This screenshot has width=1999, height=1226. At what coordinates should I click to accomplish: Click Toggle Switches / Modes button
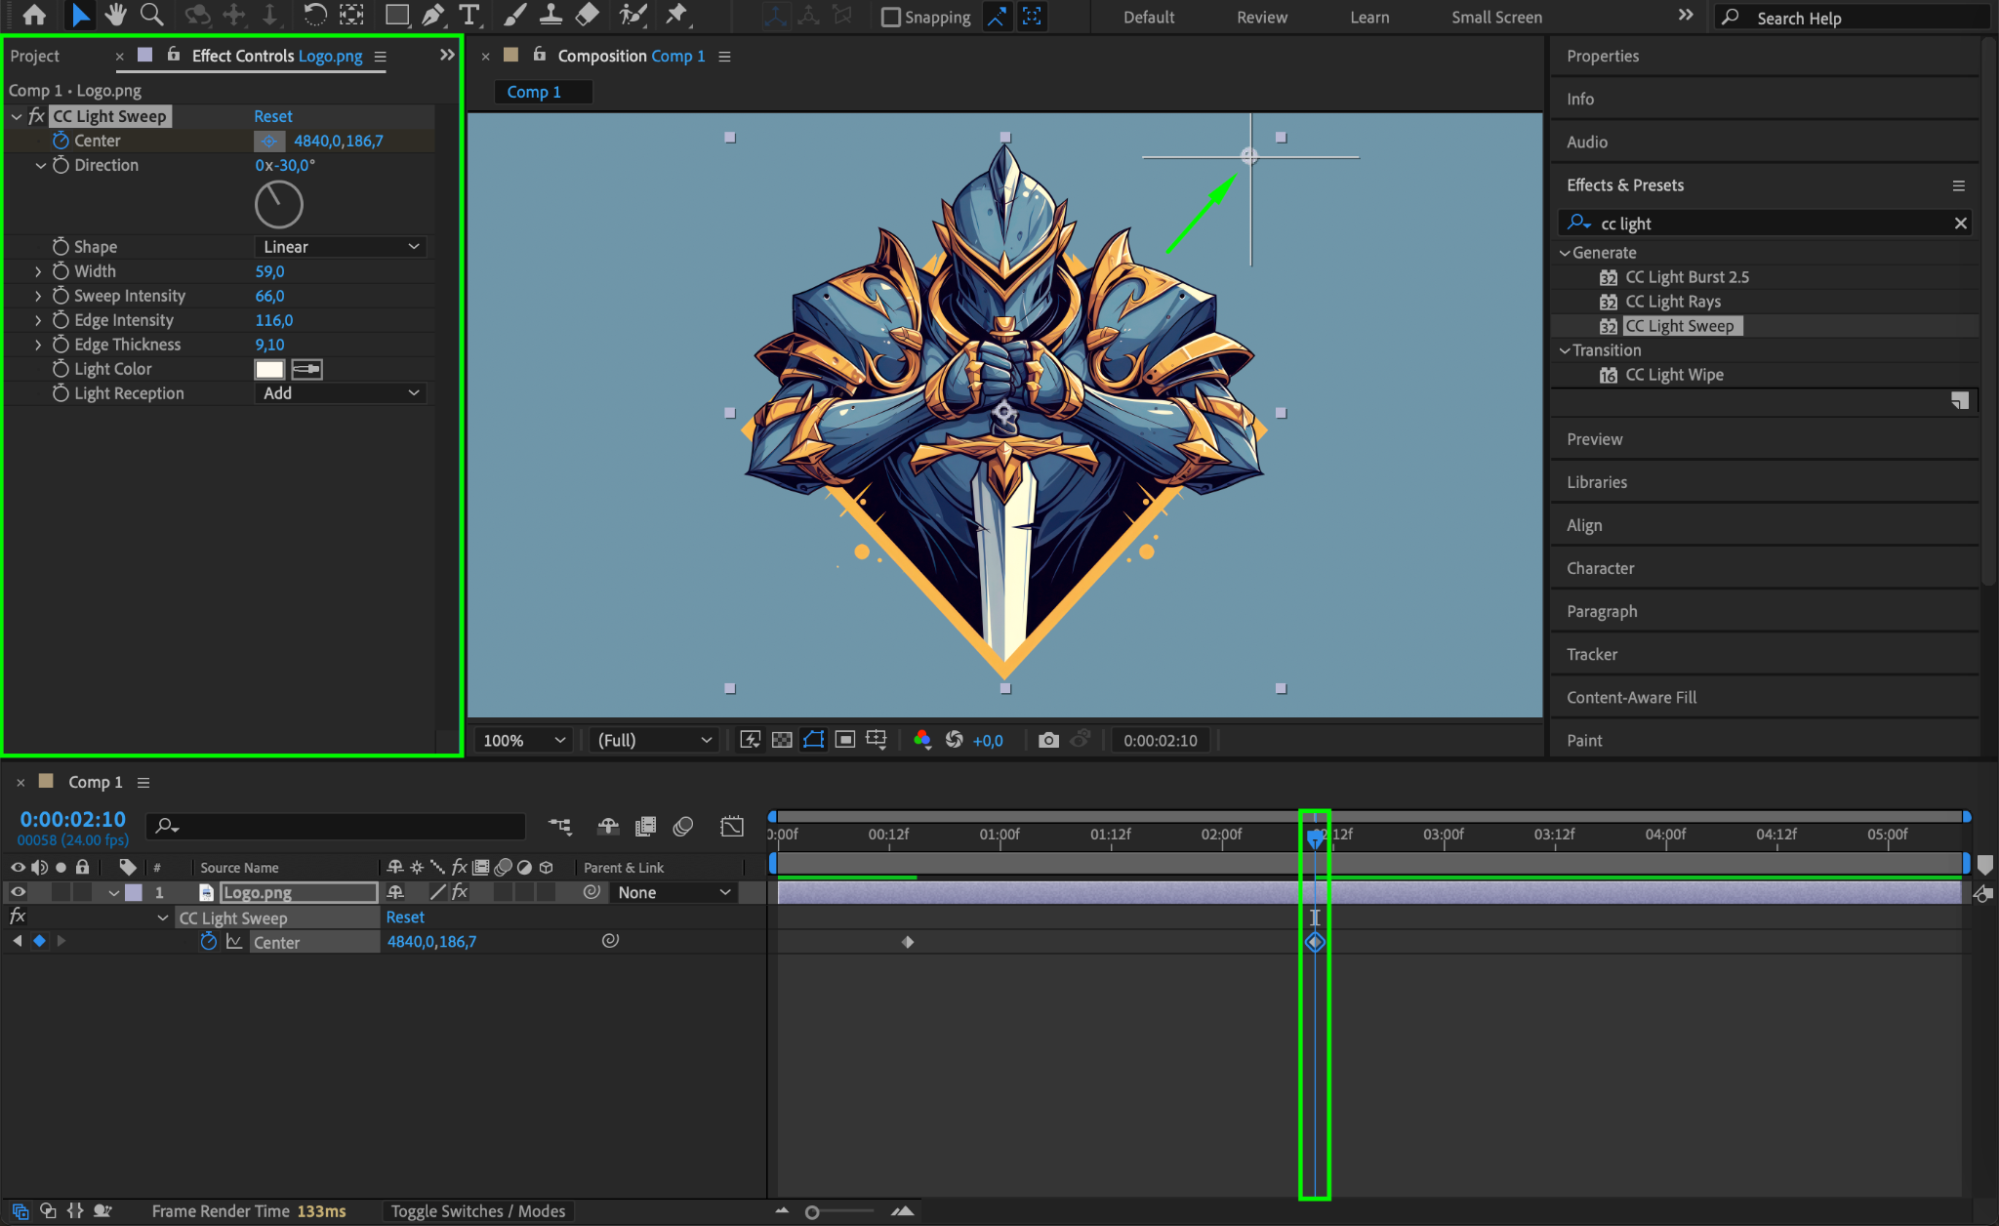pos(477,1211)
